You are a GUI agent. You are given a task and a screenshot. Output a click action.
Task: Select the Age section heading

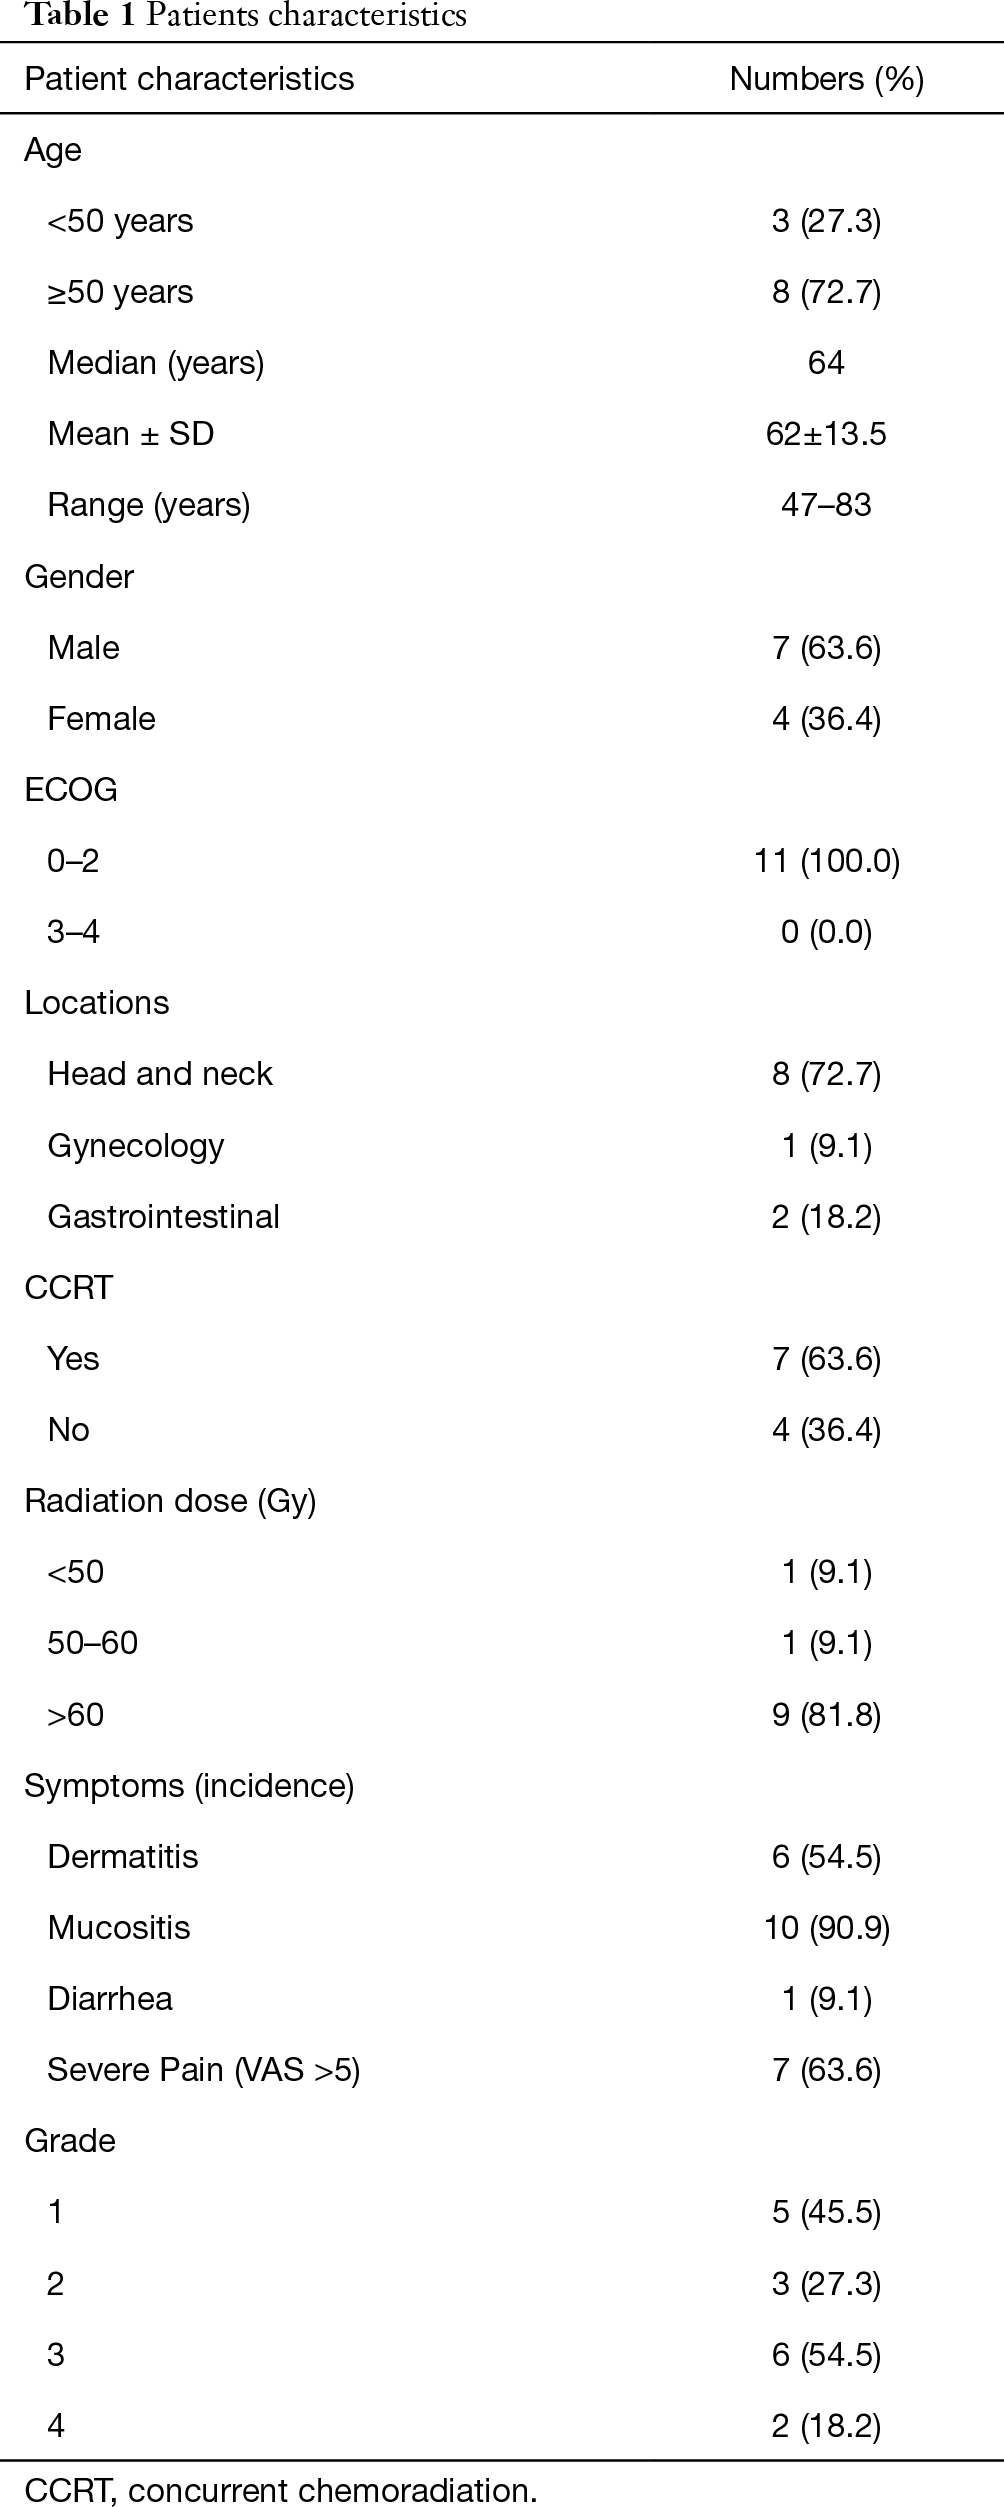click(53, 150)
